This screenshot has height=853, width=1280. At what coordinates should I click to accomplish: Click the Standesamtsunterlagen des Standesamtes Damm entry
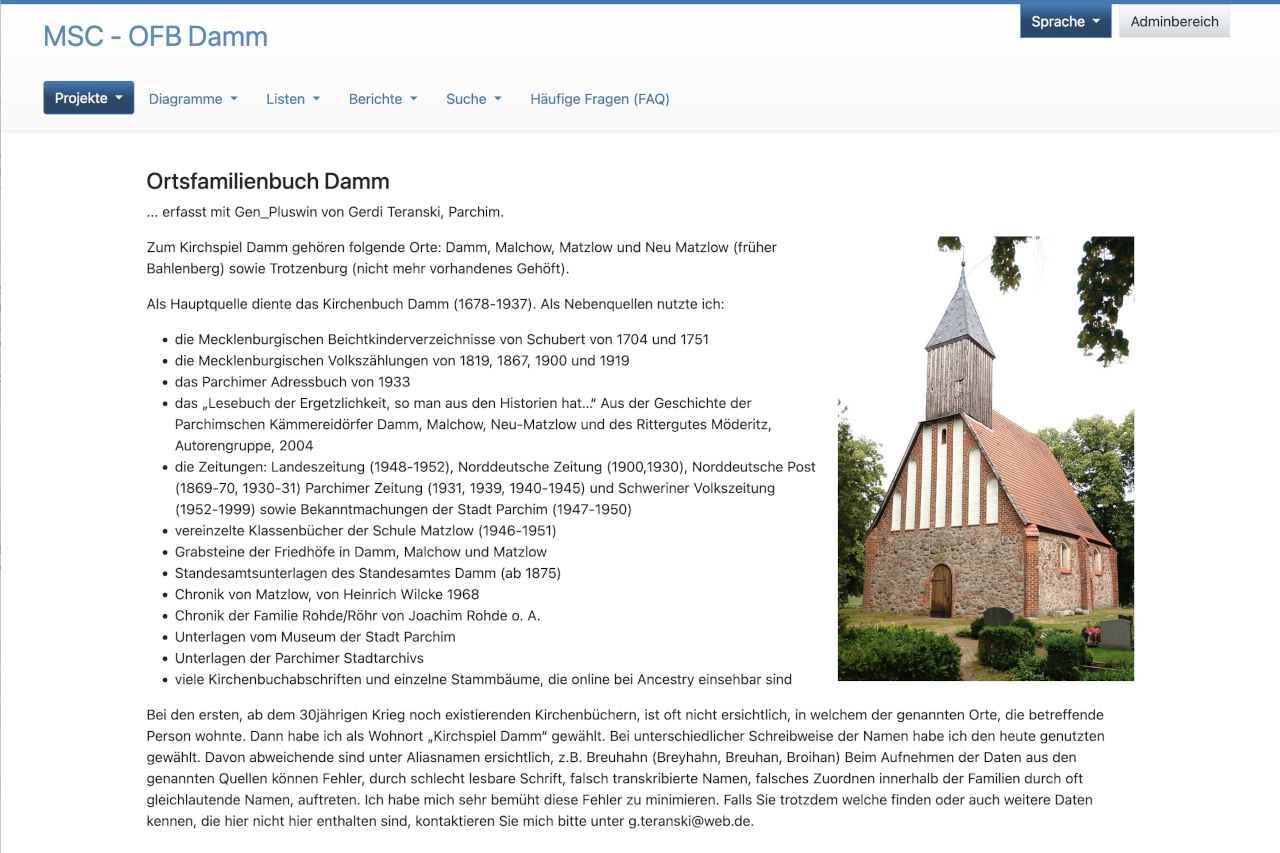pos(367,573)
